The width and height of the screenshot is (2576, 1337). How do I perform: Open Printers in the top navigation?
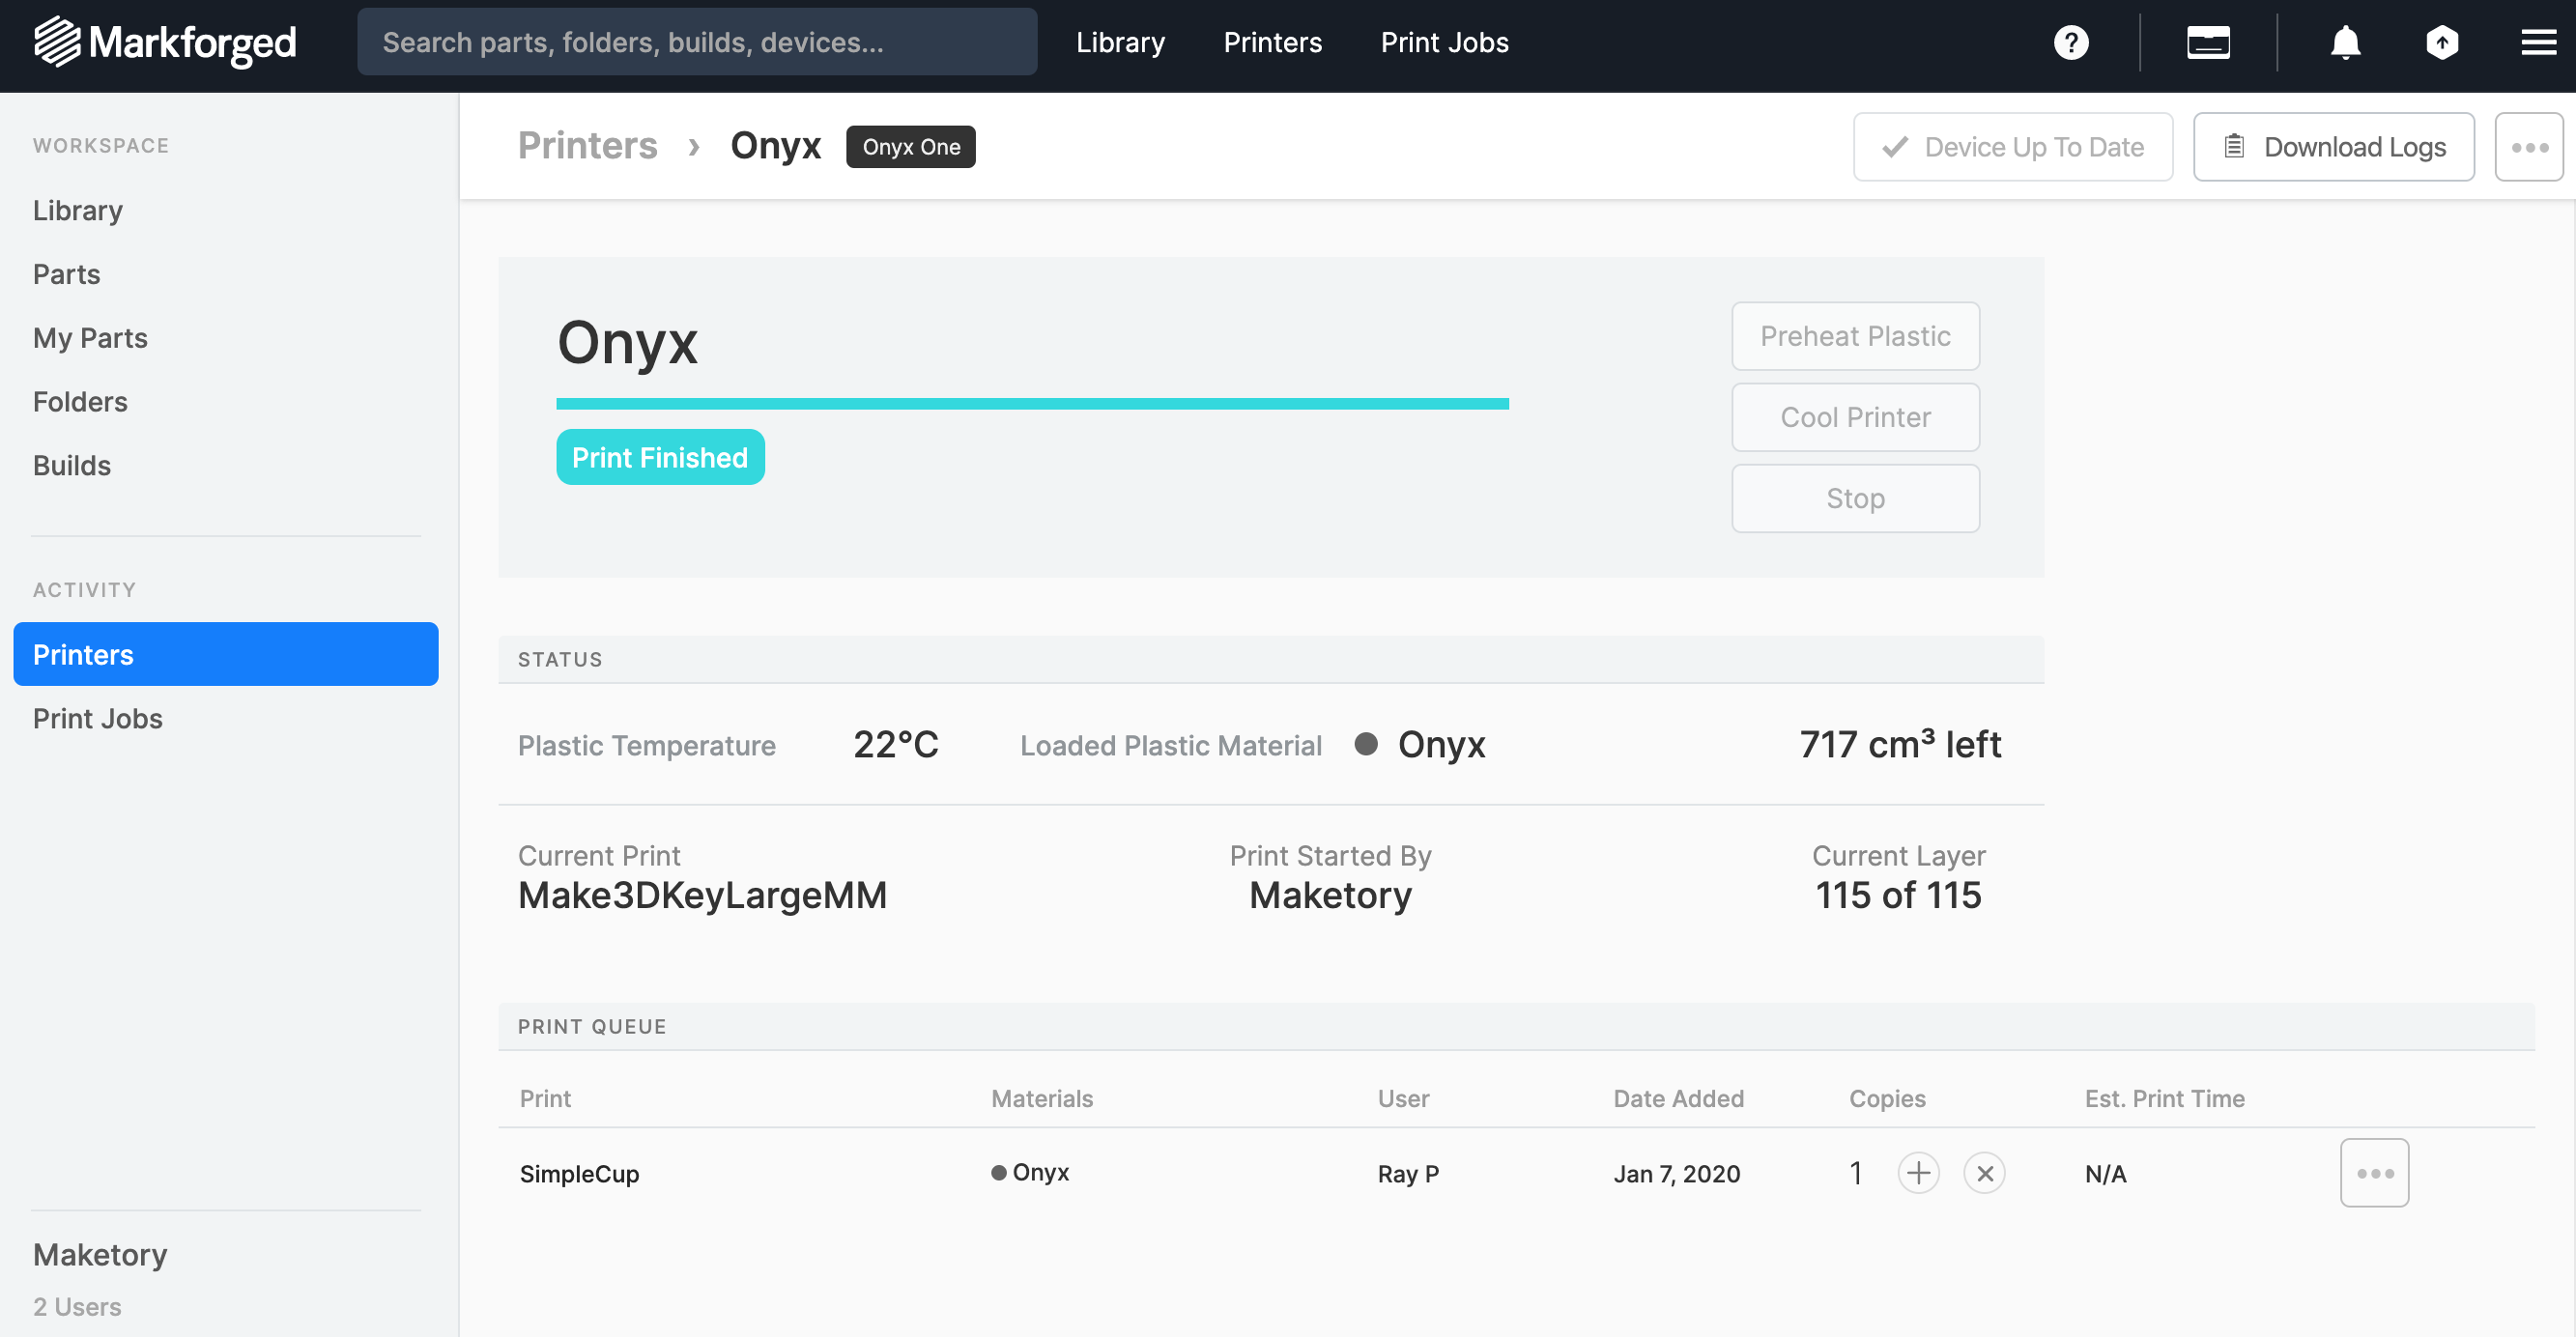coord(1272,42)
